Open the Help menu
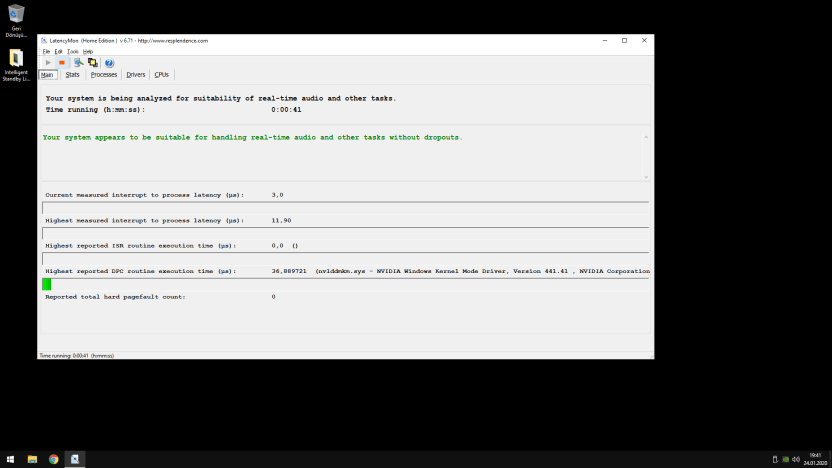Viewport: 832px width, 468px height. (88, 51)
